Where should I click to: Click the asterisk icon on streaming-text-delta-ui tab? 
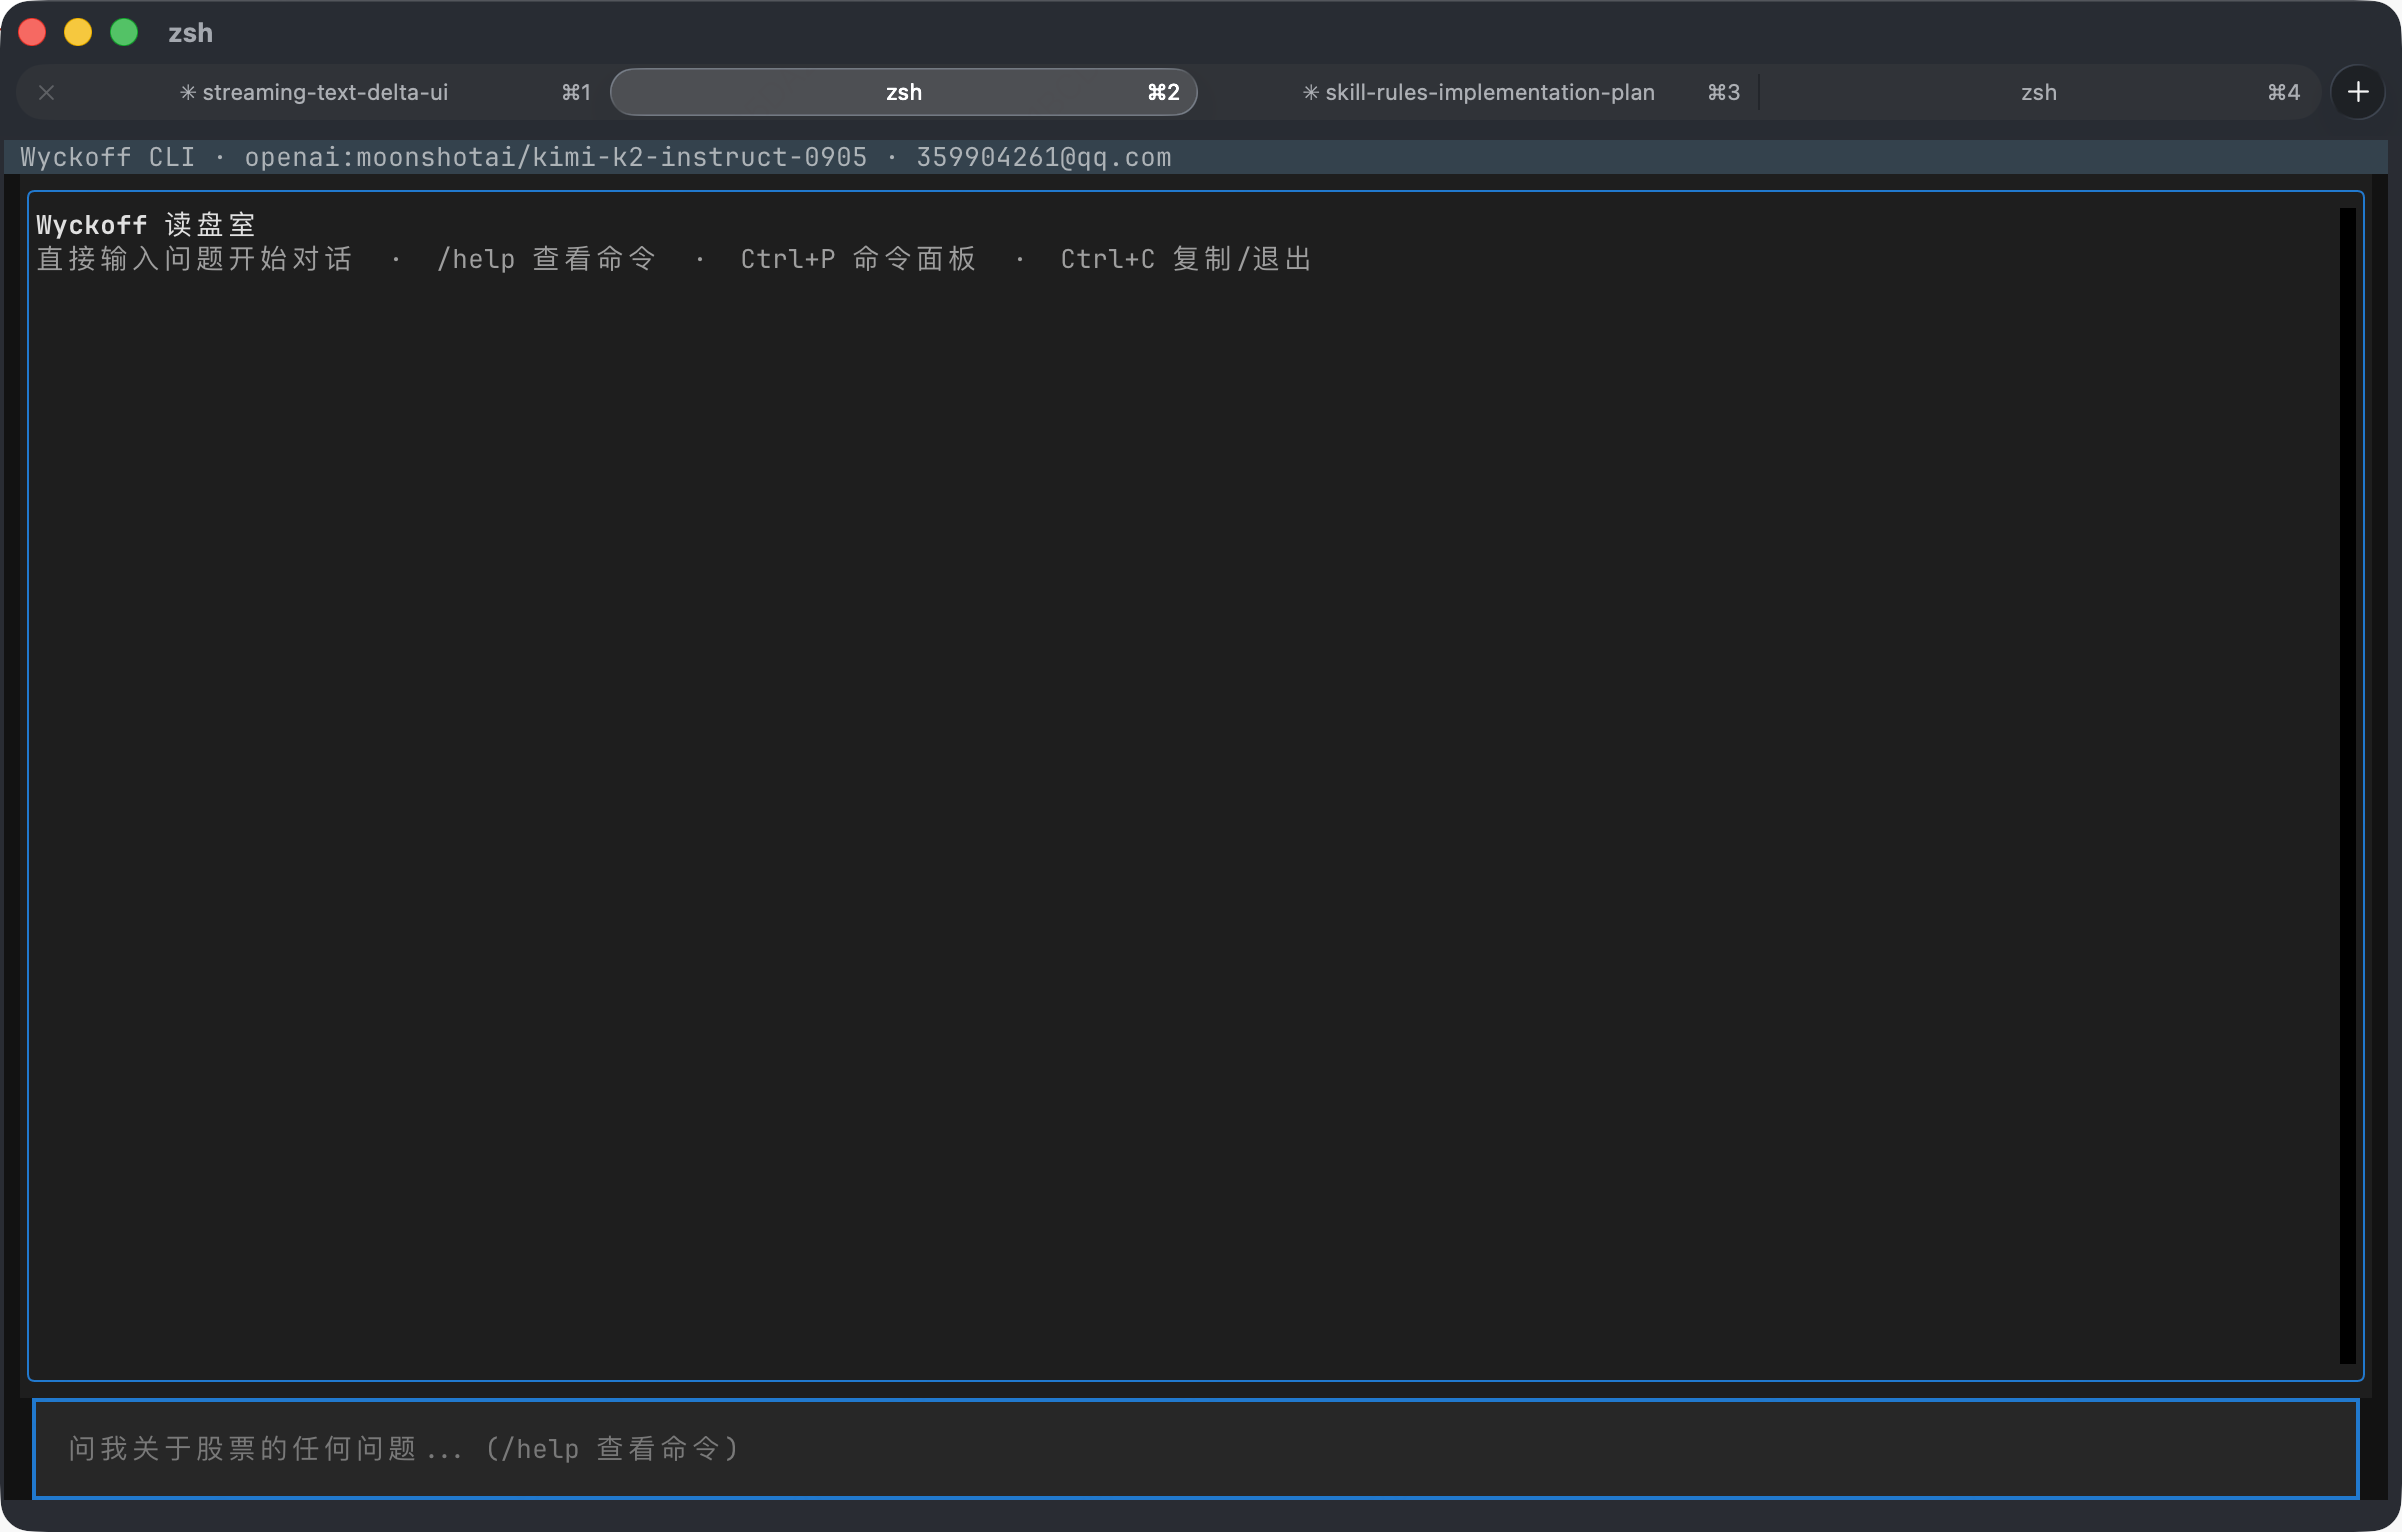tap(187, 92)
